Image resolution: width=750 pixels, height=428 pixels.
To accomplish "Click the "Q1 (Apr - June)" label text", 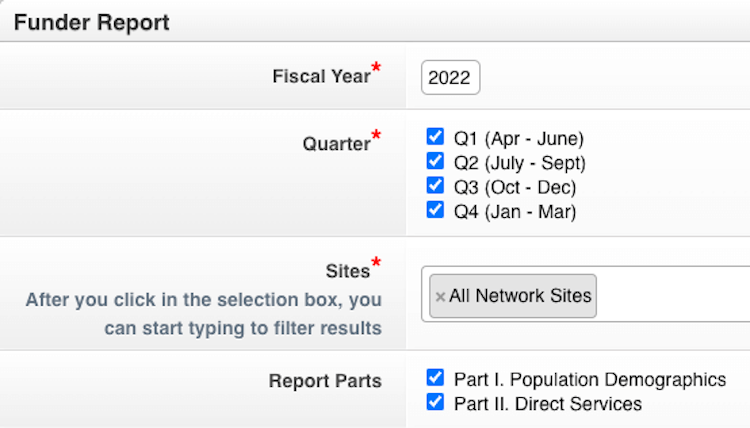I will click(x=518, y=139).
